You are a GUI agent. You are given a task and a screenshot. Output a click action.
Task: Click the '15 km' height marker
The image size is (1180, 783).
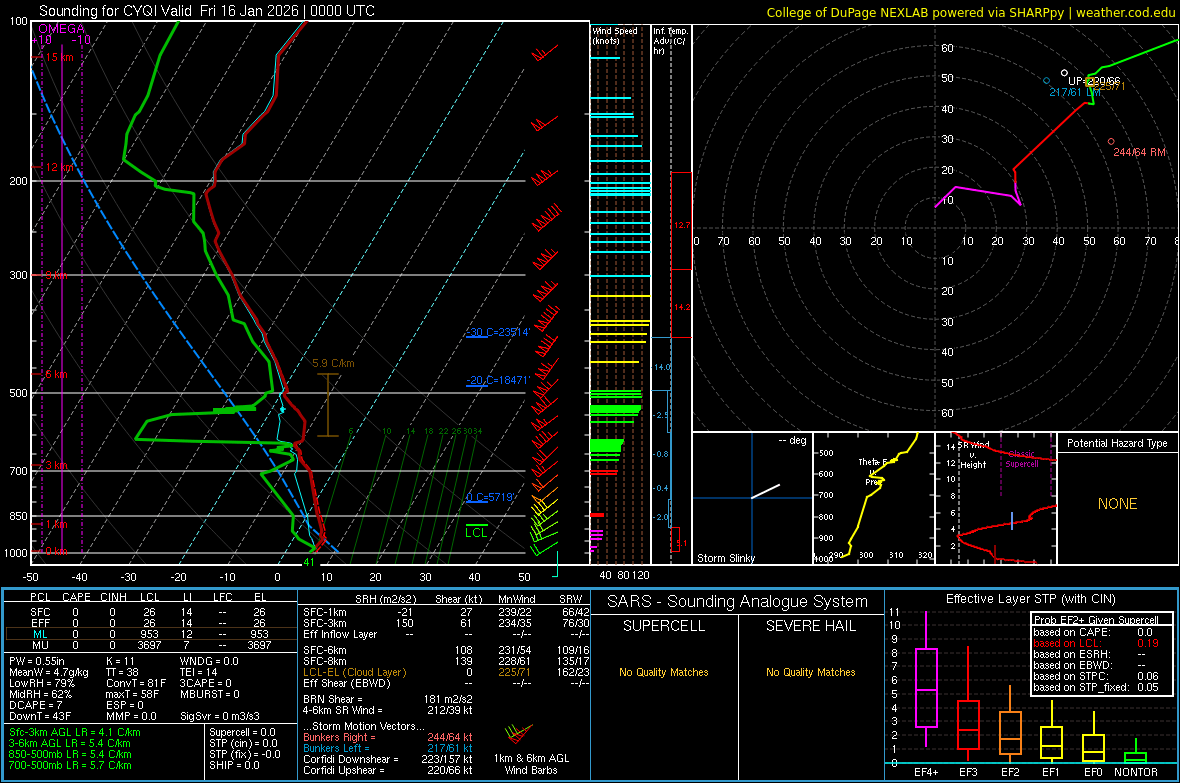coord(59,57)
